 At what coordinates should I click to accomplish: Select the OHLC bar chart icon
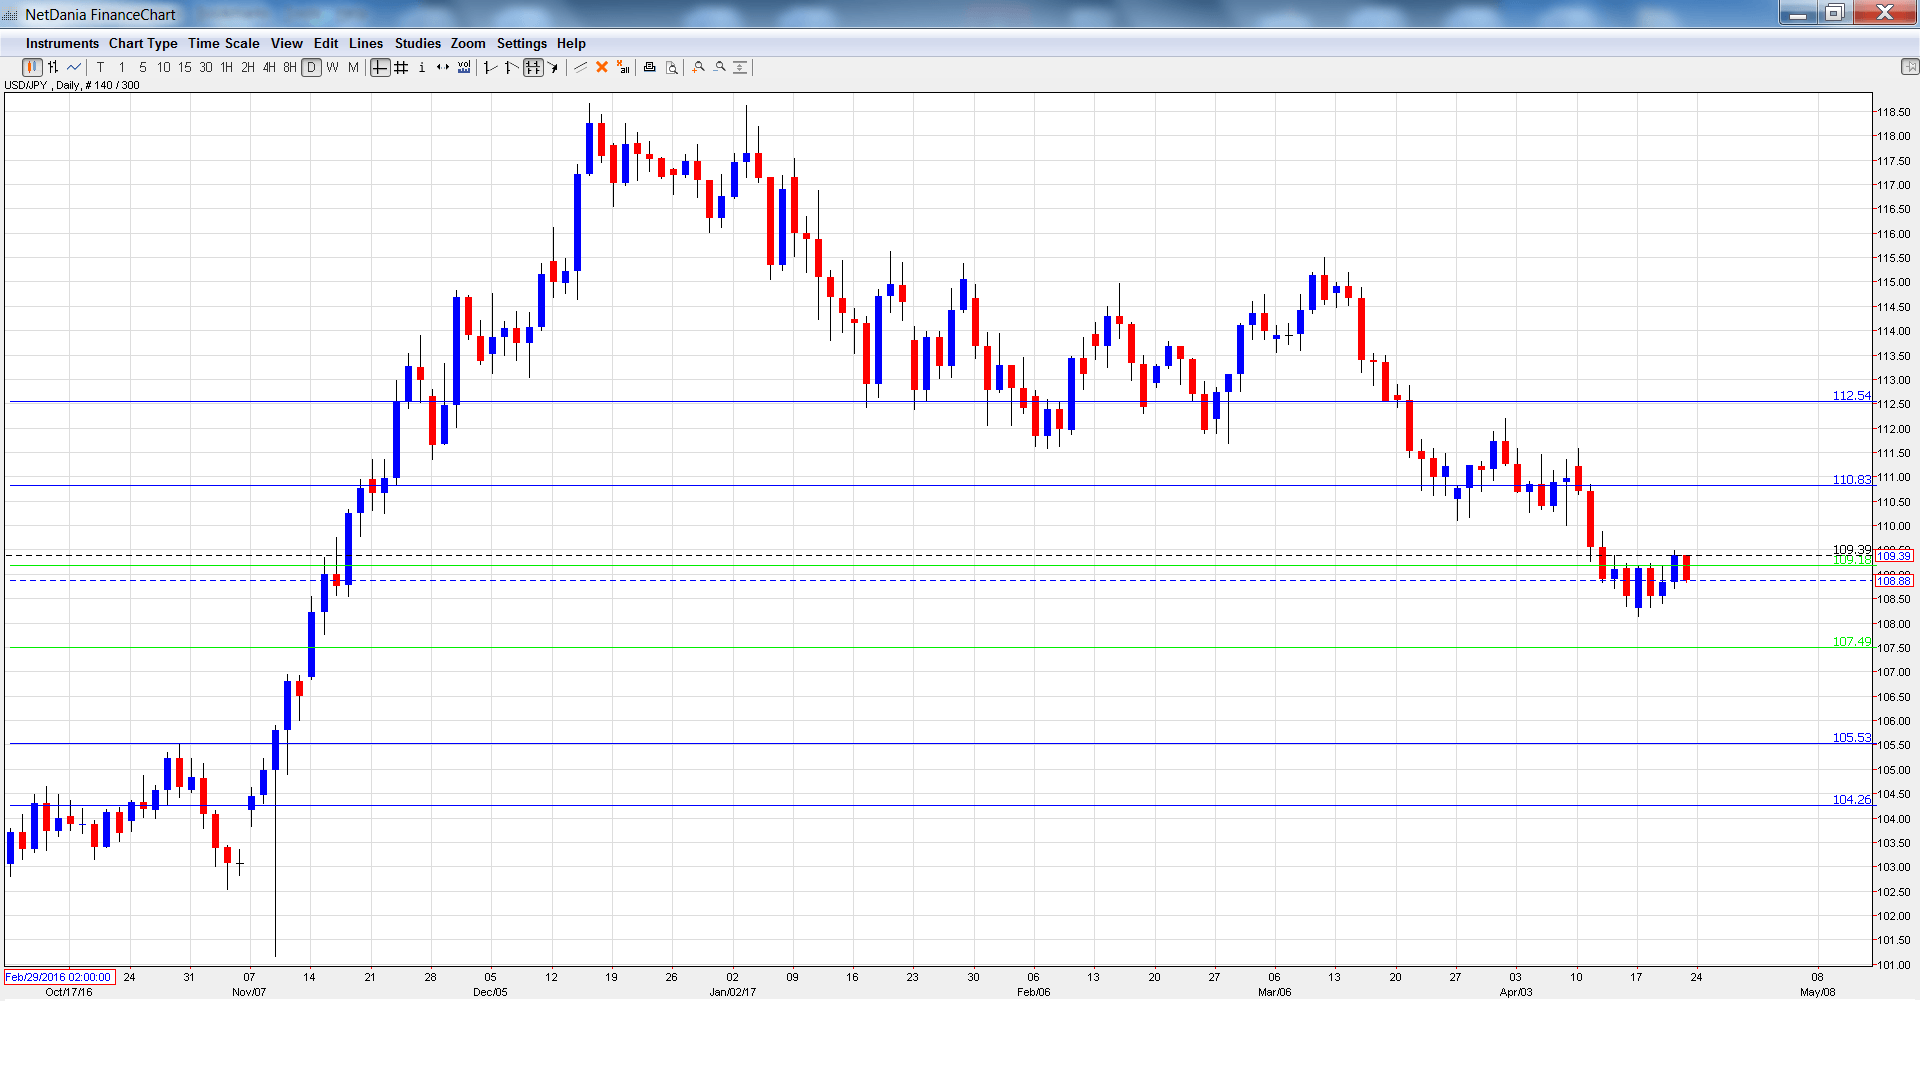click(51, 67)
